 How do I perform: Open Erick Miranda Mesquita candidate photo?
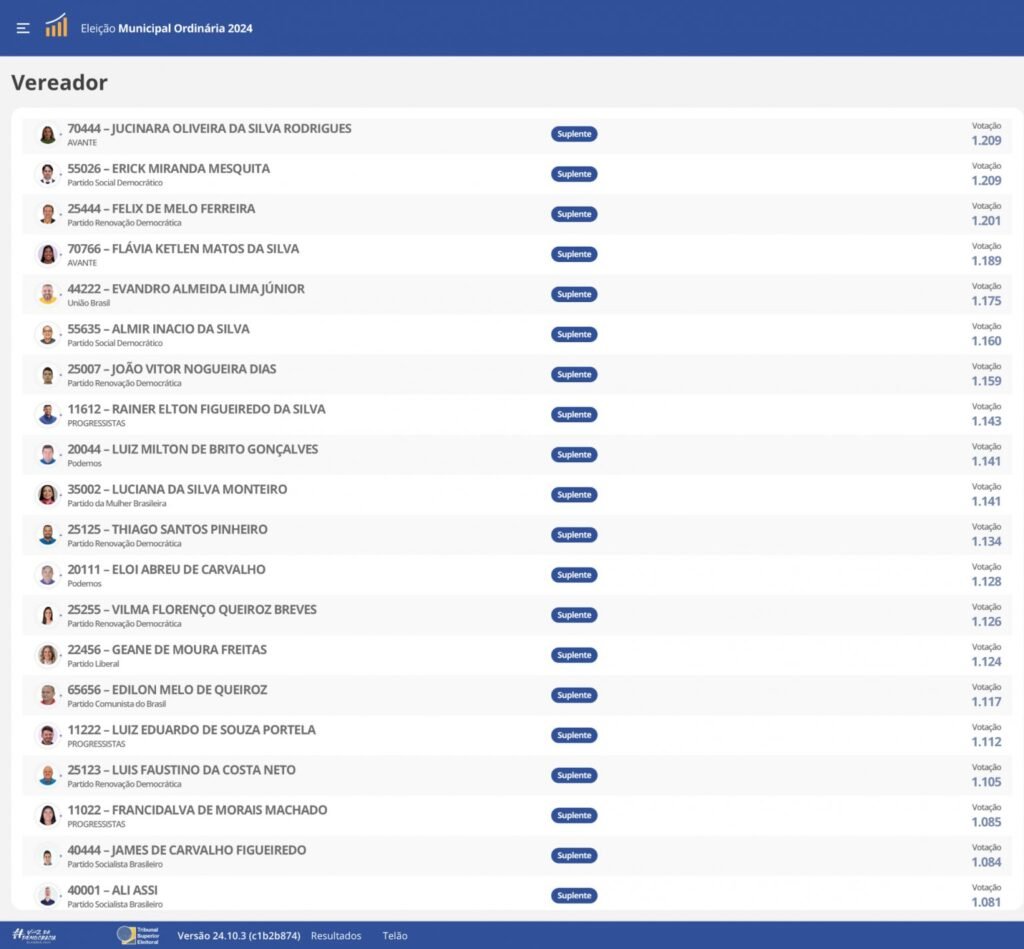click(x=47, y=174)
